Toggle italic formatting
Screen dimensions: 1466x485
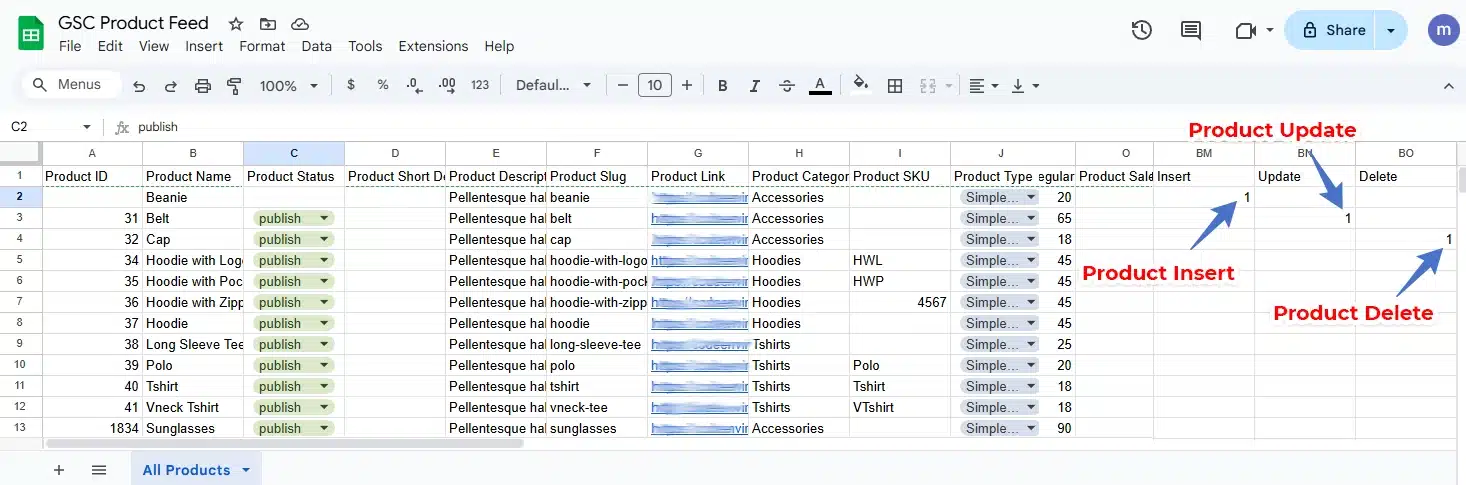coord(755,86)
